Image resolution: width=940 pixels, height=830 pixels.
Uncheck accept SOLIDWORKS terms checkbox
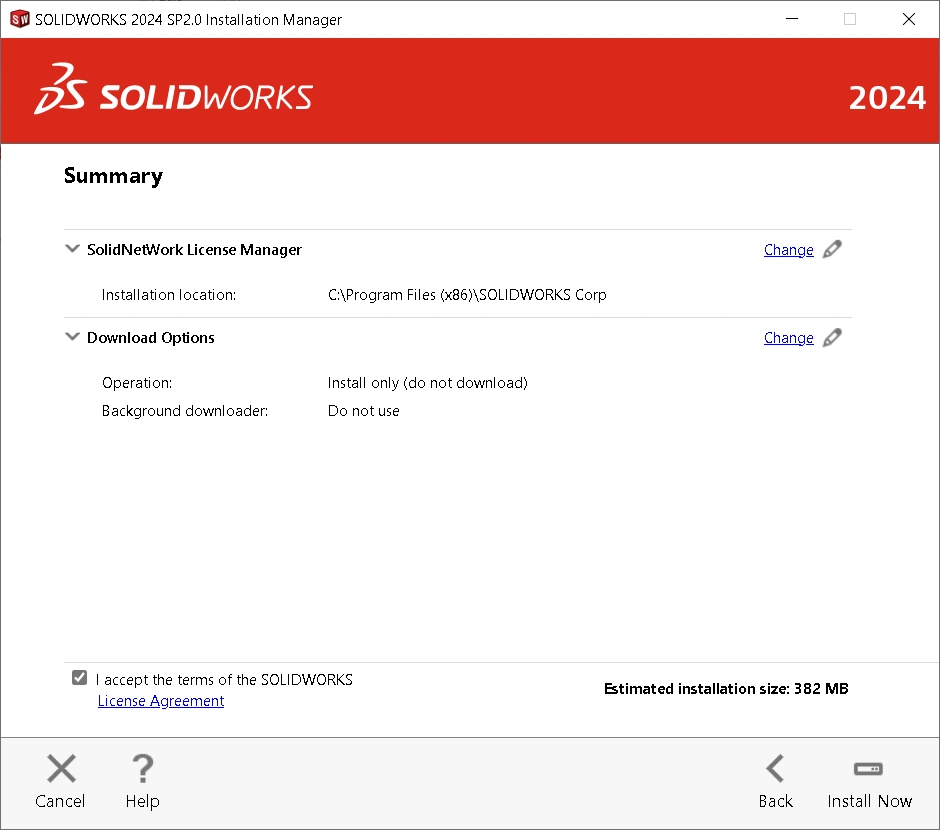coord(79,678)
